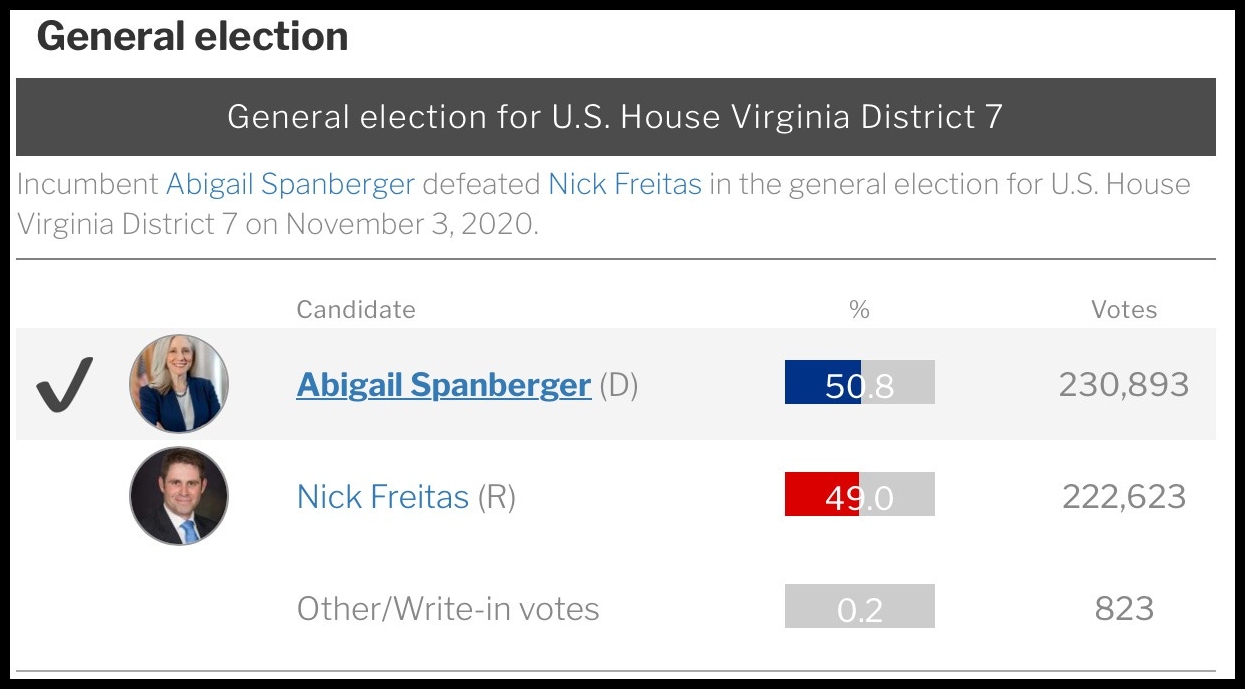Click the Votes column header

[1124, 310]
